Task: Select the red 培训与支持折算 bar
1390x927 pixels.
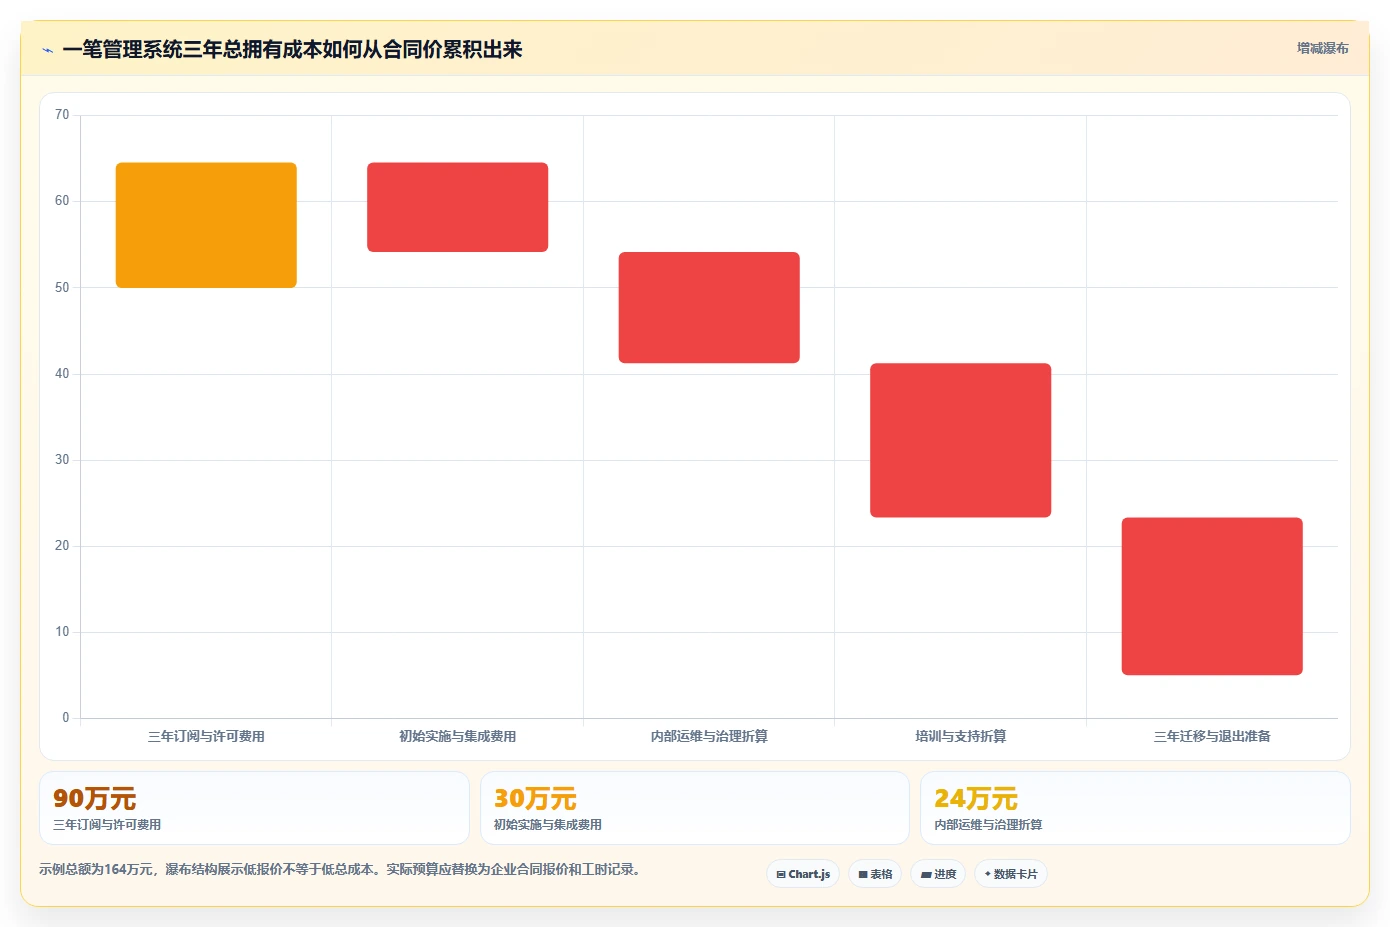Action: (x=960, y=440)
